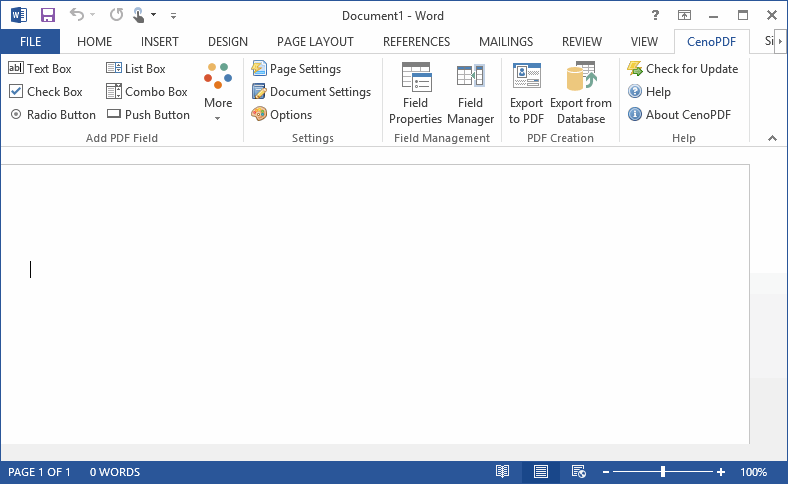Click the Word application icon
The width and height of the screenshot is (788, 484).
[x=19, y=15]
